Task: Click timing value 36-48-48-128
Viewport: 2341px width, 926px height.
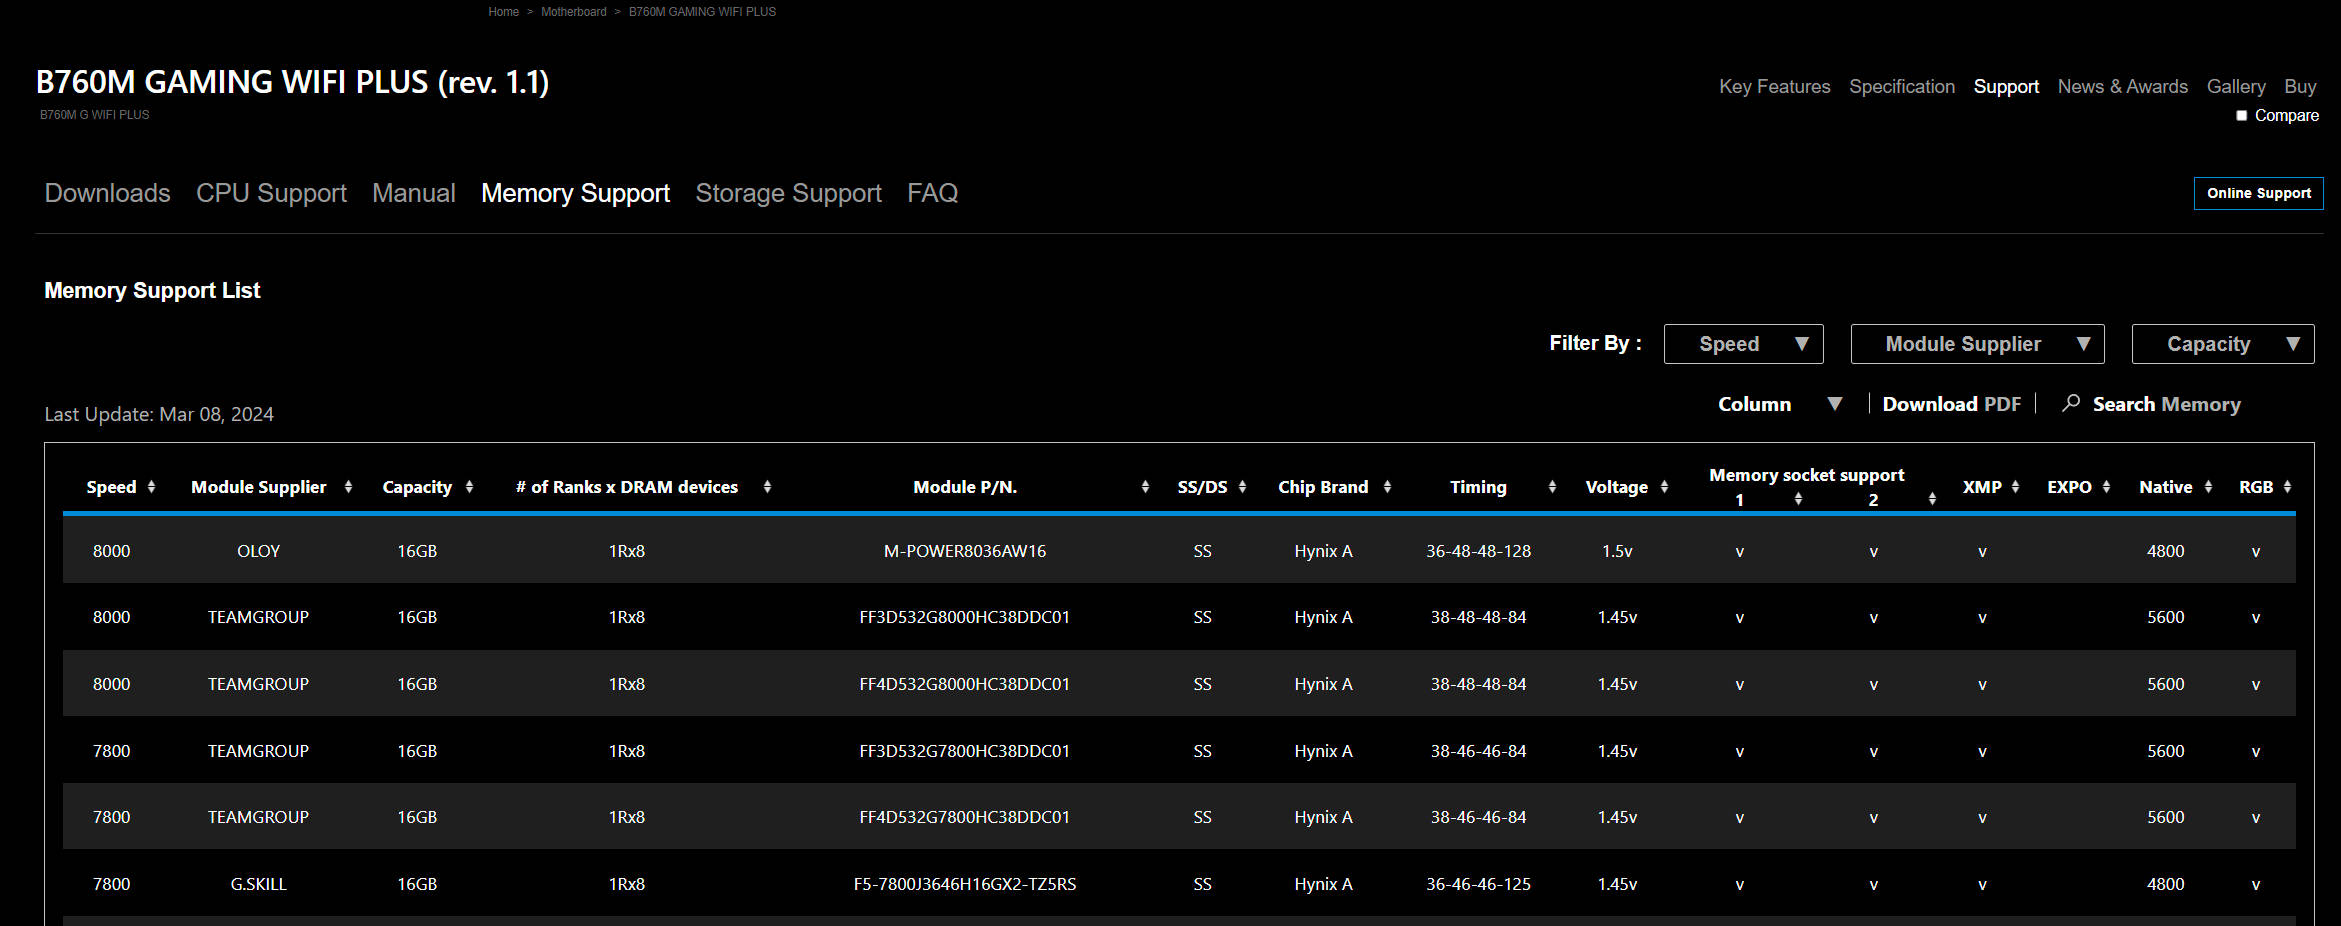Action: pos(1478,551)
